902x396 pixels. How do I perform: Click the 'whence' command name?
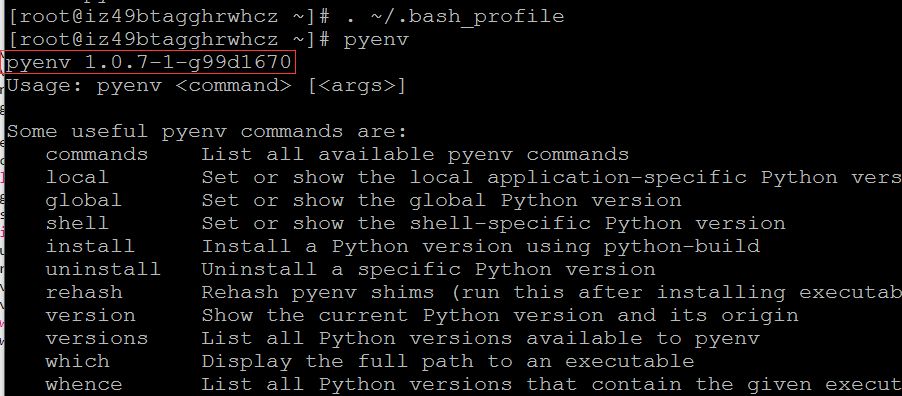pyautogui.click(x=84, y=384)
